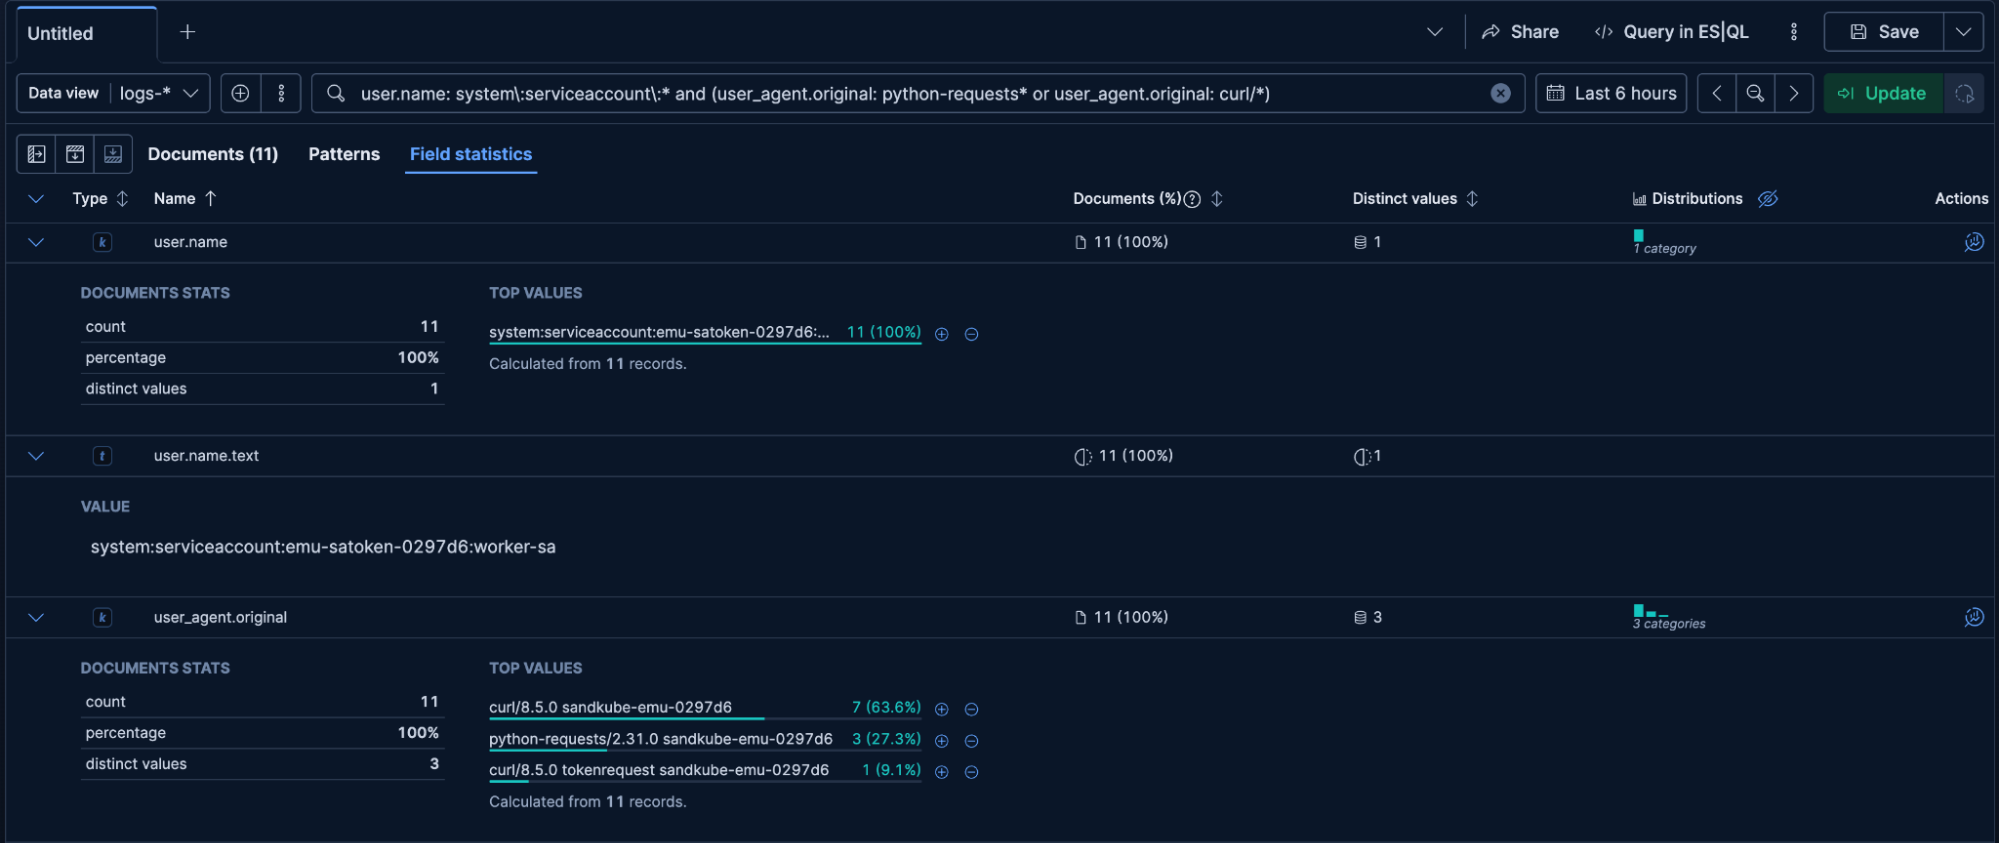The height and width of the screenshot is (844, 1999).
Task: Open the logs-* data view selector
Action: (x=113, y=93)
